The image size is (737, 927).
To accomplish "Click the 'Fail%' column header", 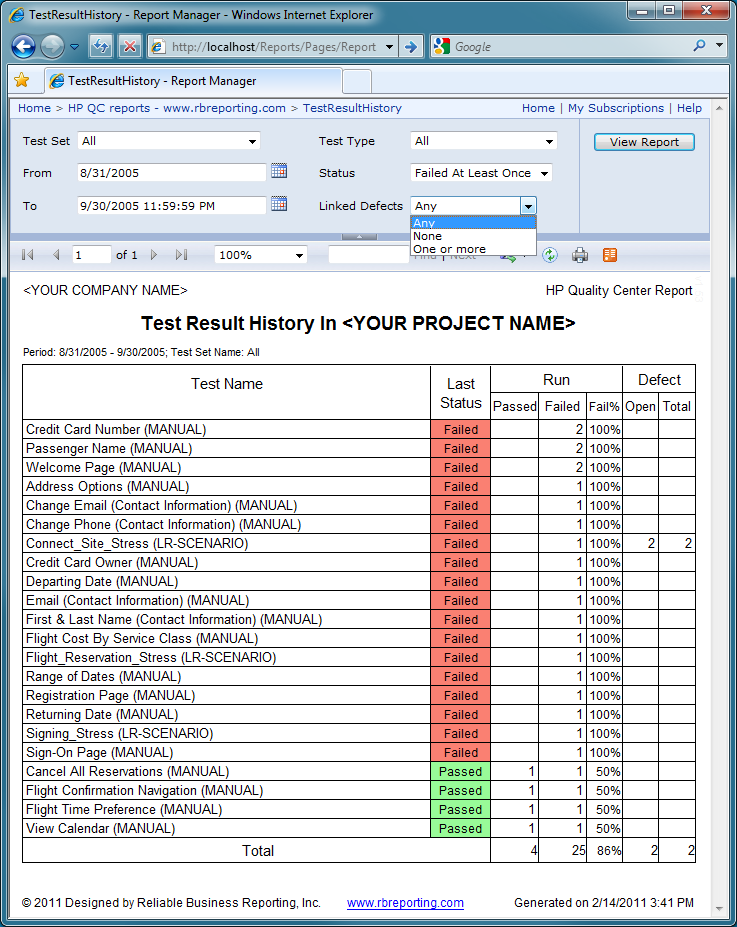I will coord(604,406).
